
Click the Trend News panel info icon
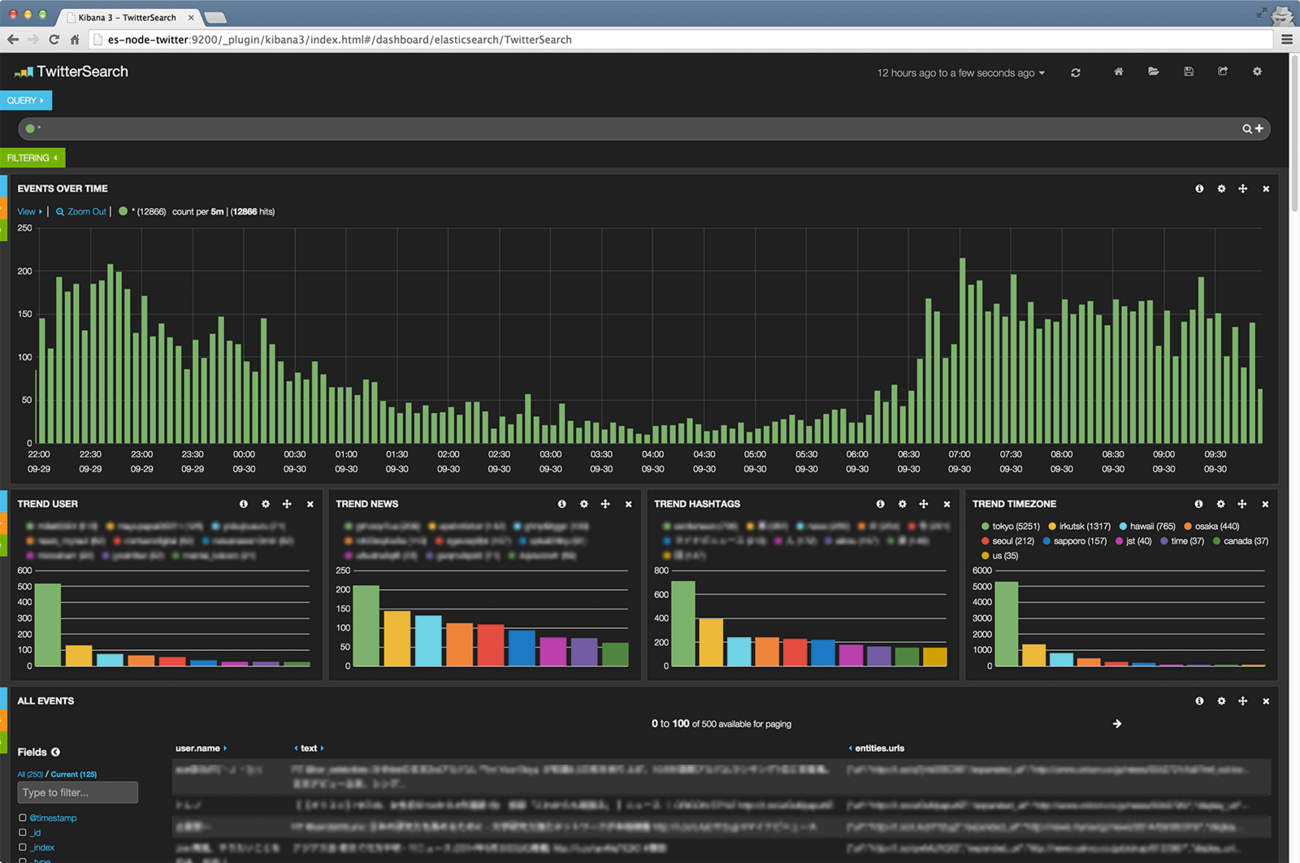(562, 504)
